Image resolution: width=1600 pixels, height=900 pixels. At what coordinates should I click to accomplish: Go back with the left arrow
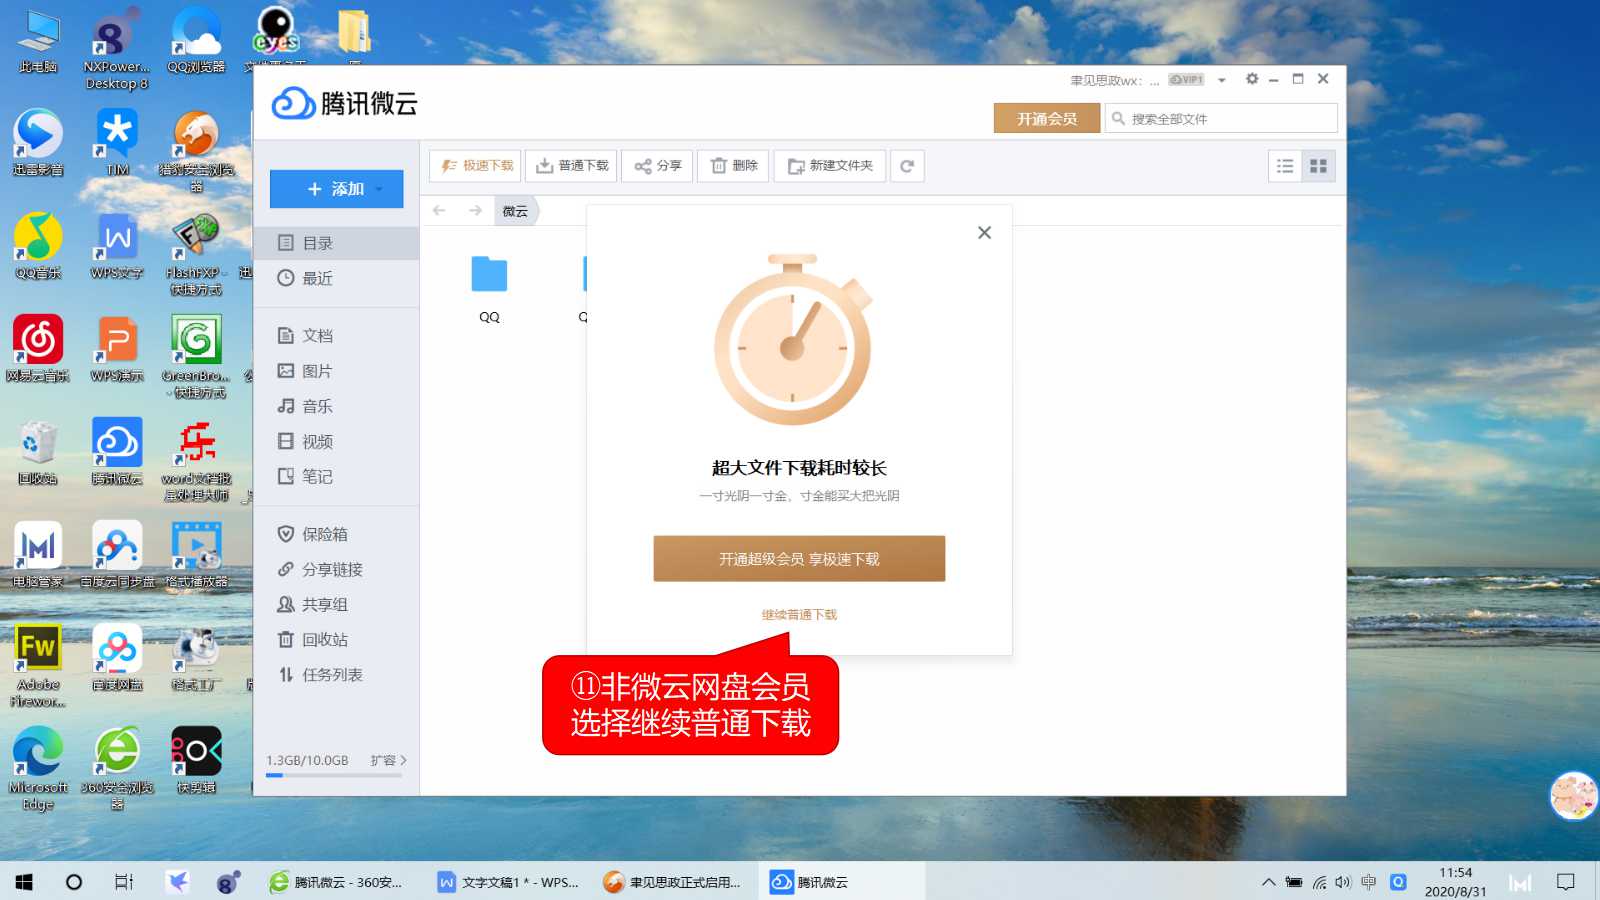439,210
